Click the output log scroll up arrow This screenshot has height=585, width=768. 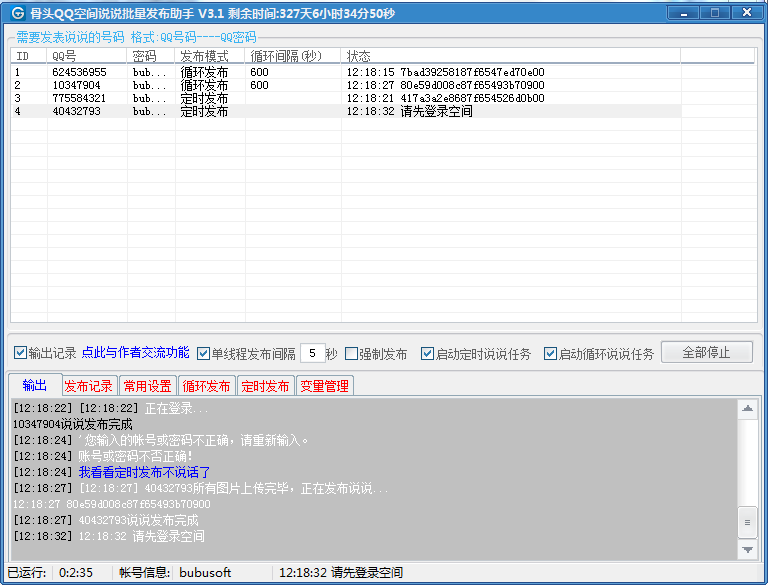tap(747, 408)
